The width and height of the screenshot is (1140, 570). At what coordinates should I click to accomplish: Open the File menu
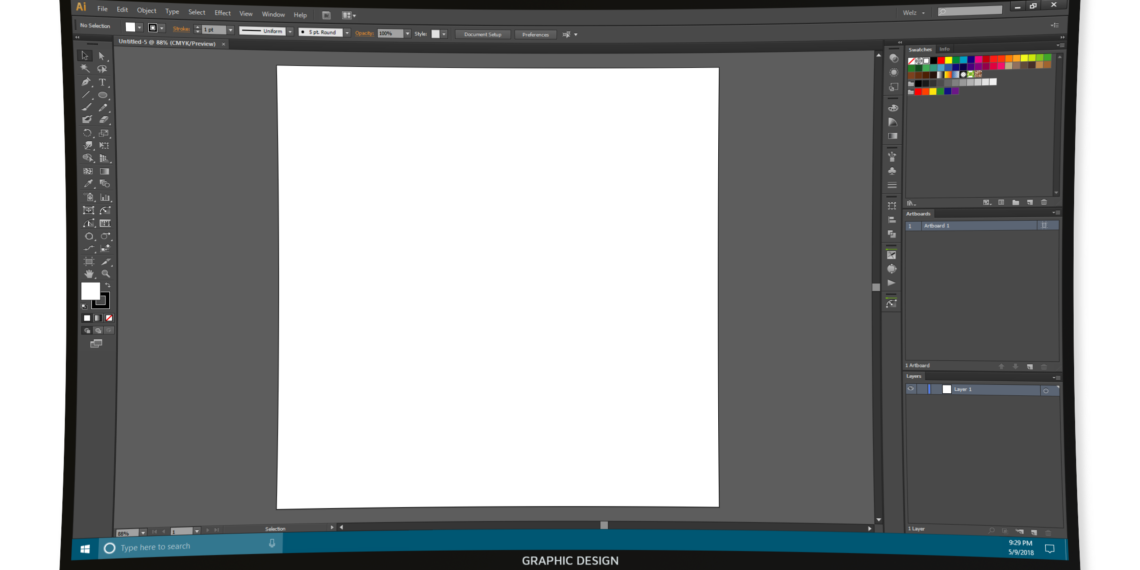point(103,9)
